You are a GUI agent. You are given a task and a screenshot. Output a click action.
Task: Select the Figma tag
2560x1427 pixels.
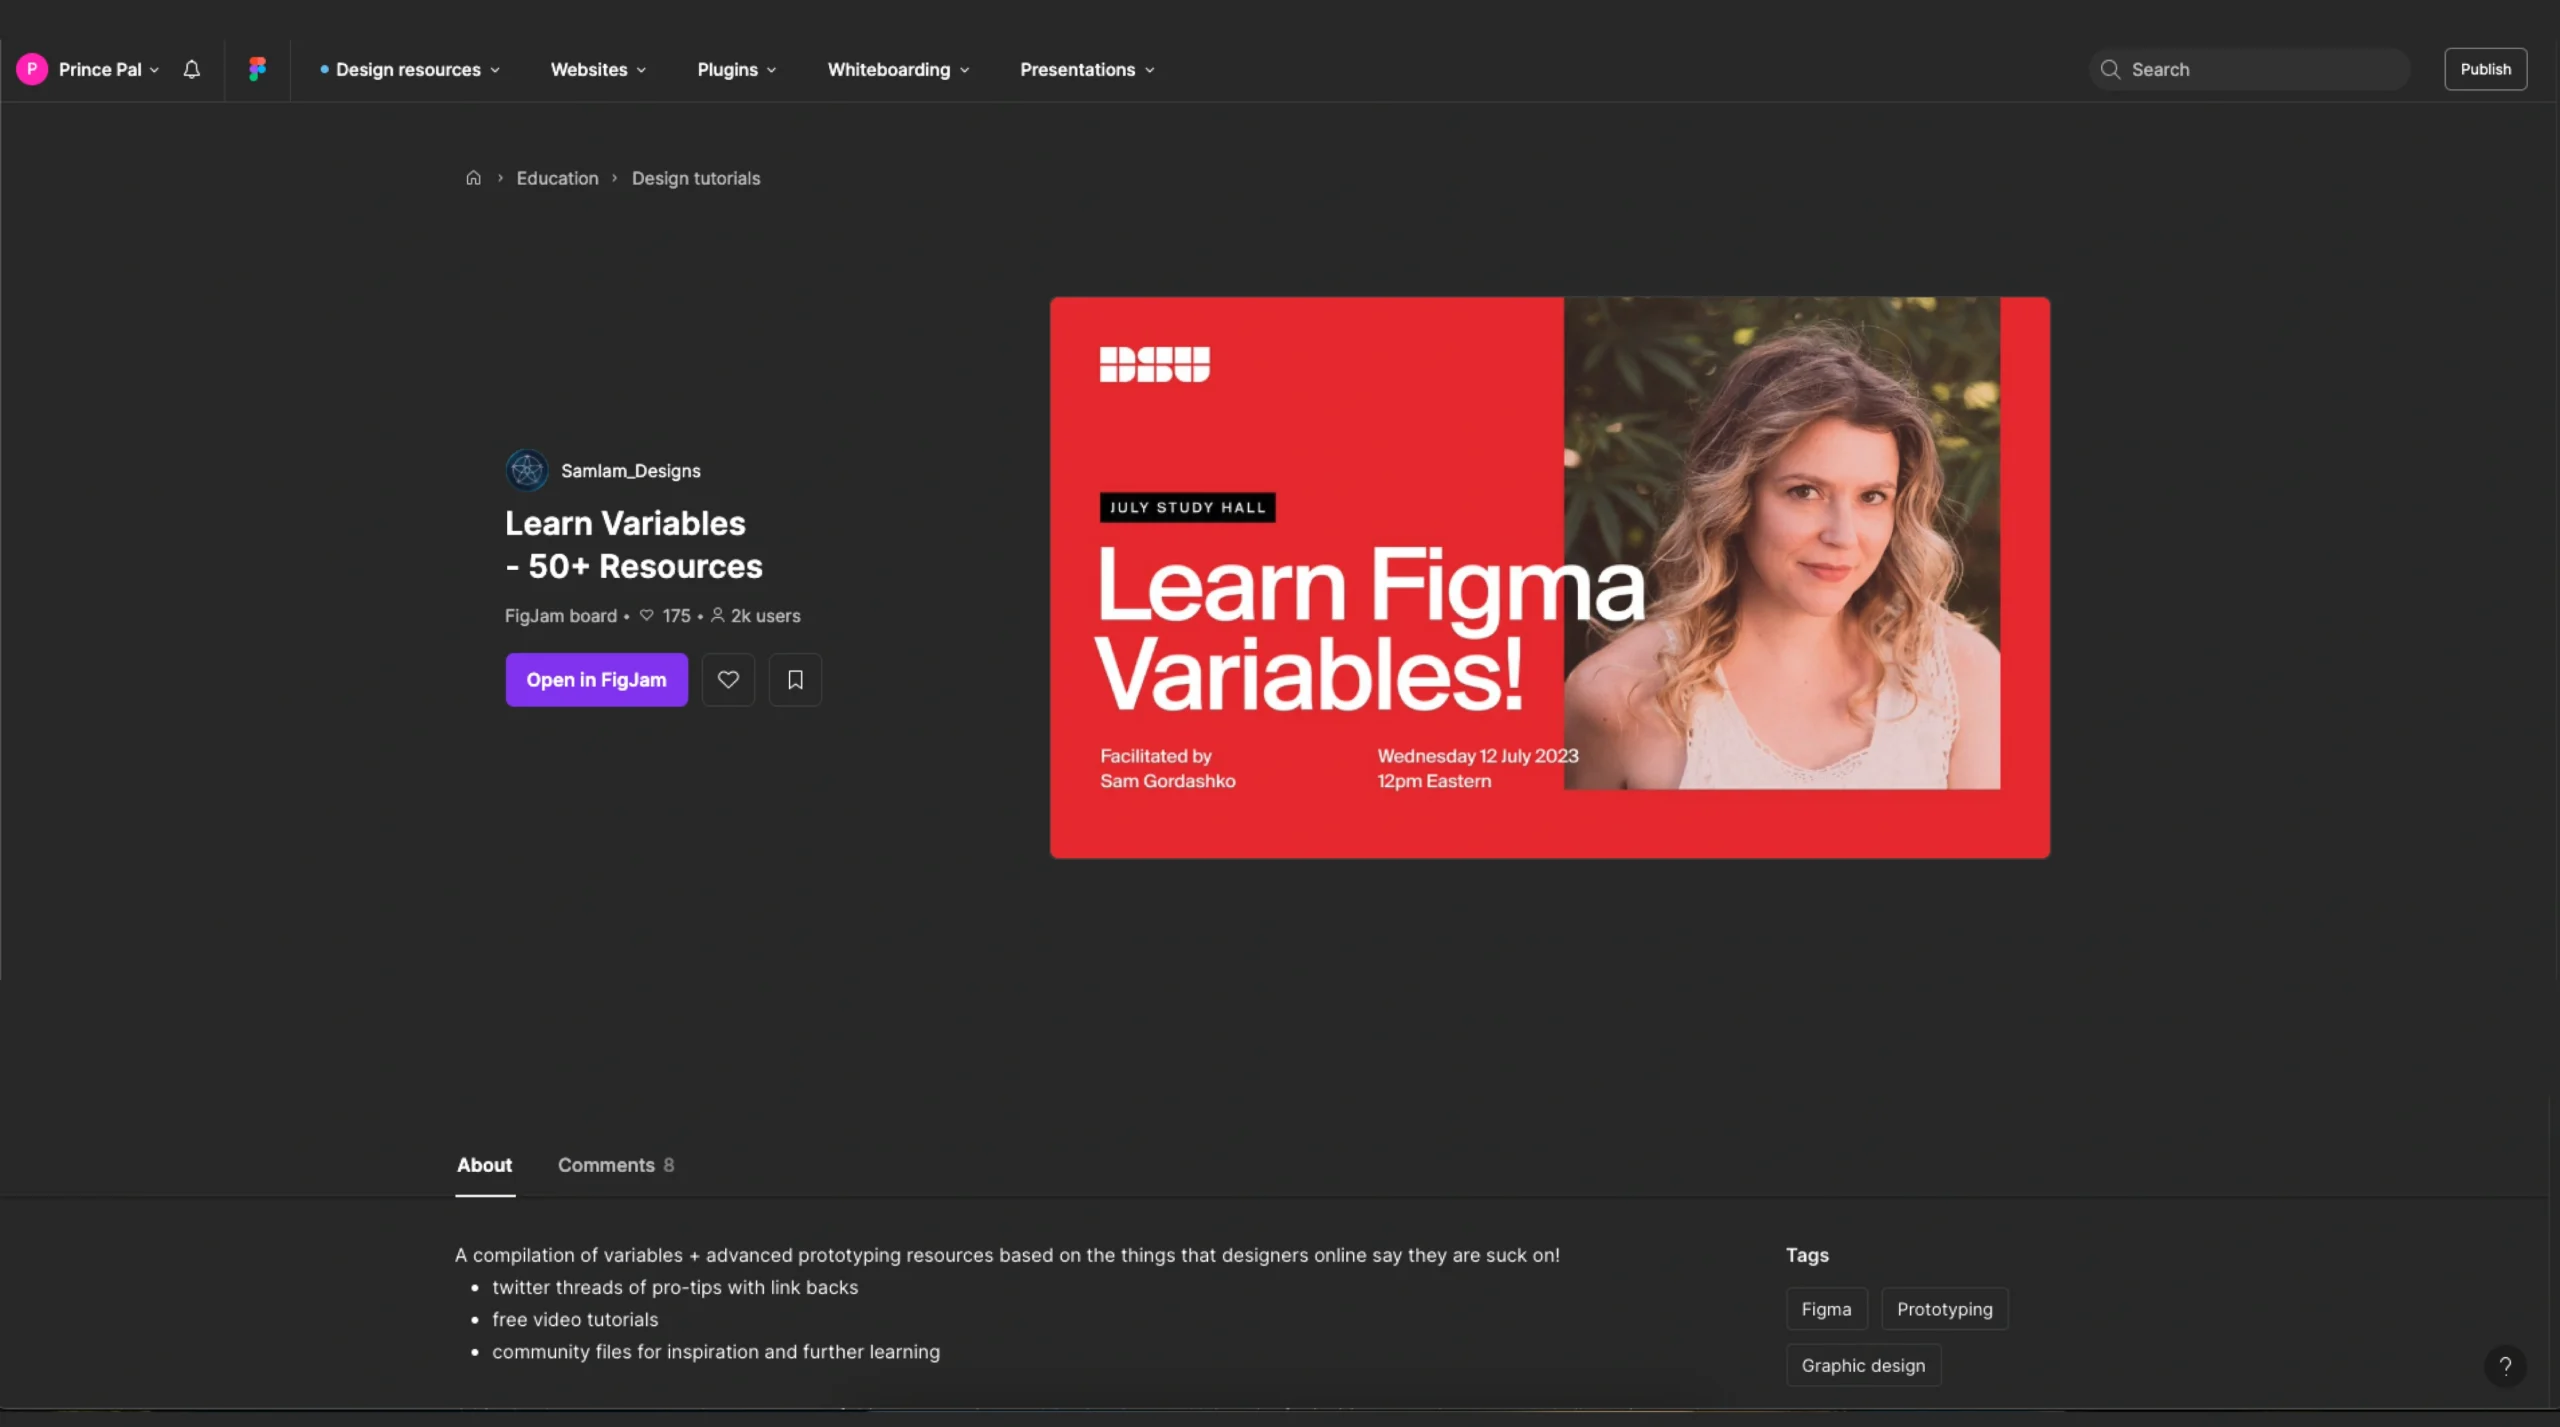click(x=1827, y=1309)
